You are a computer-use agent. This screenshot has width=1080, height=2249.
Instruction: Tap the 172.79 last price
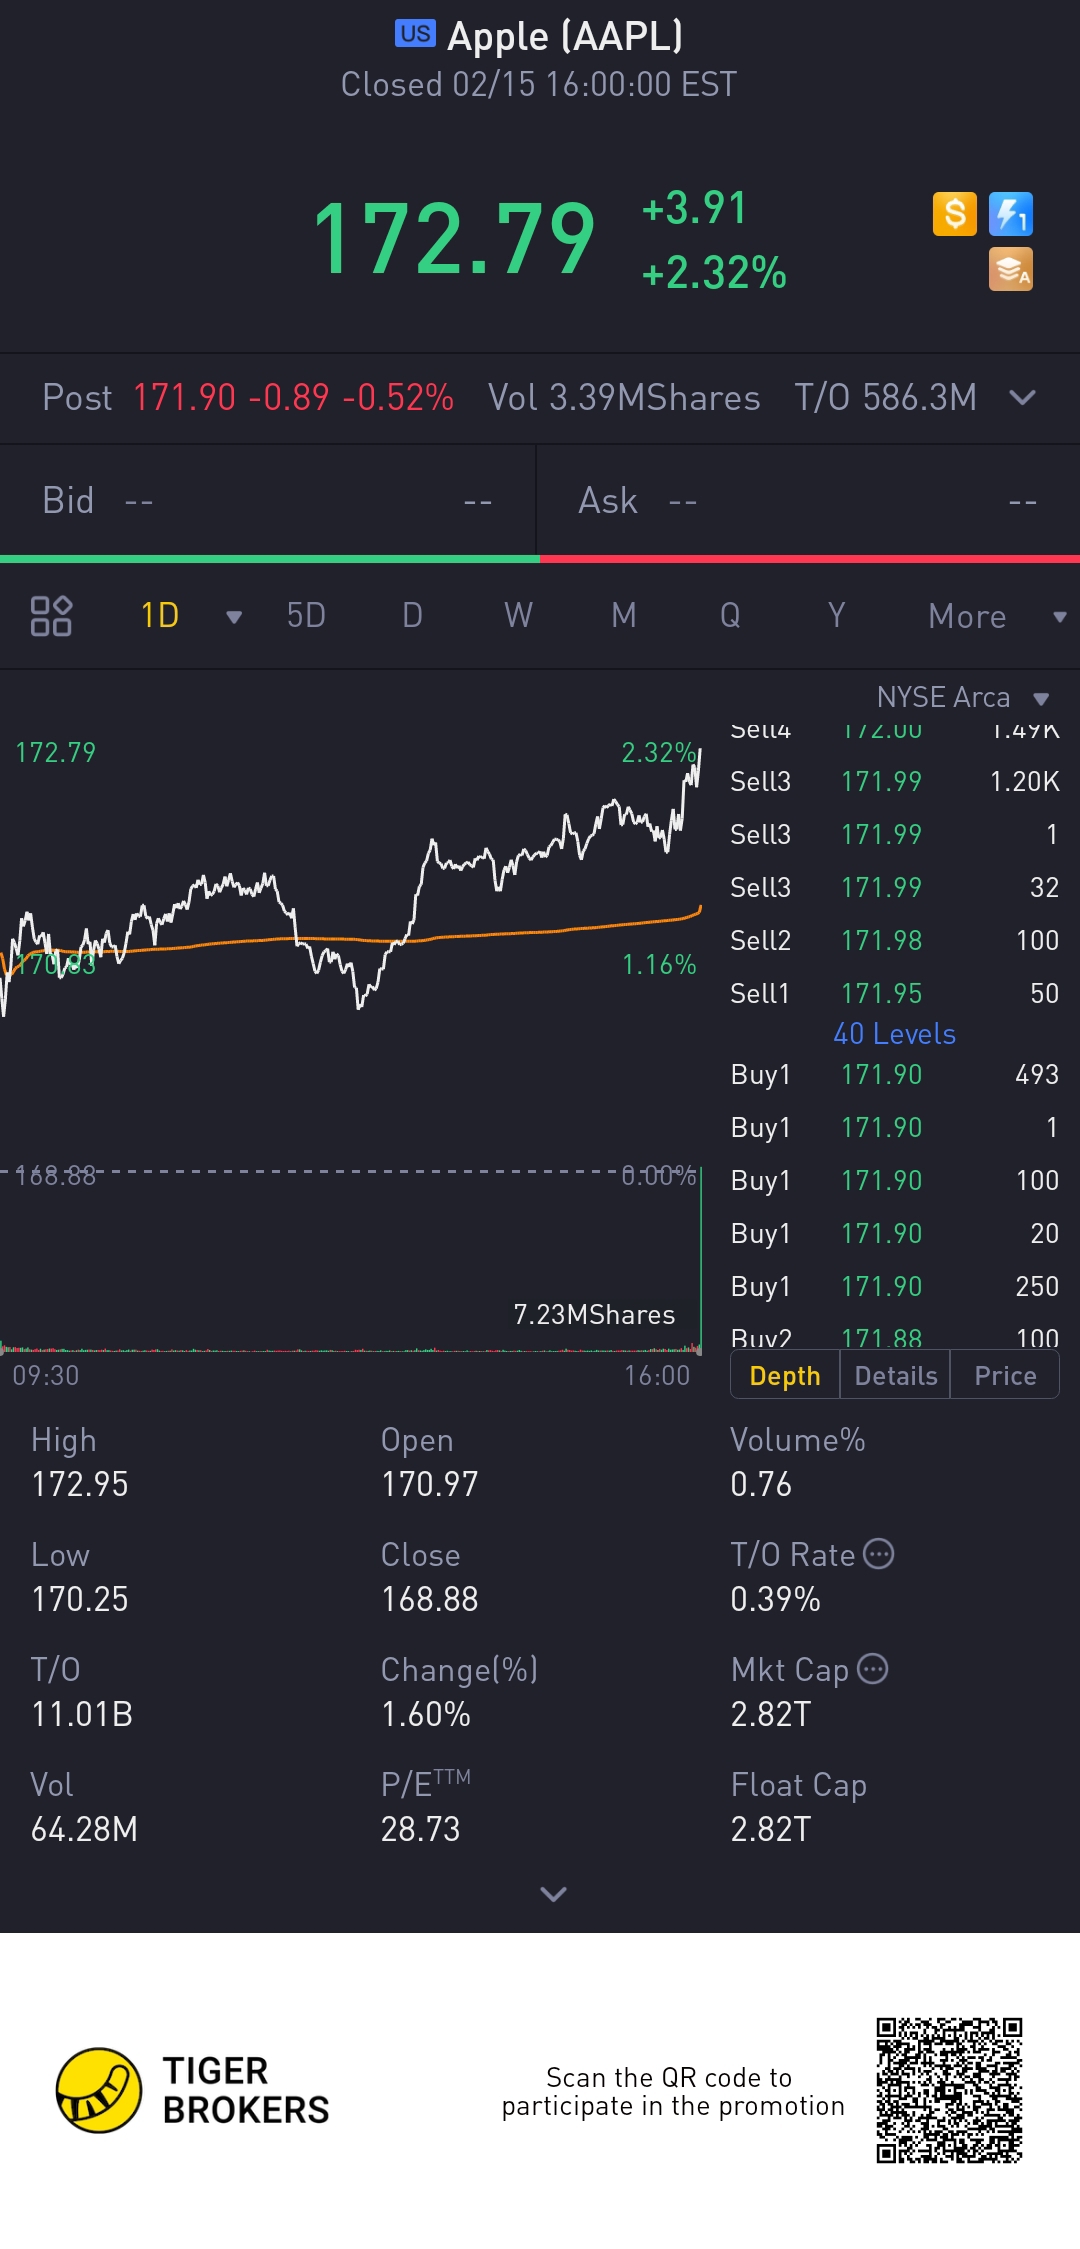pyautogui.click(x=454, y=239)
